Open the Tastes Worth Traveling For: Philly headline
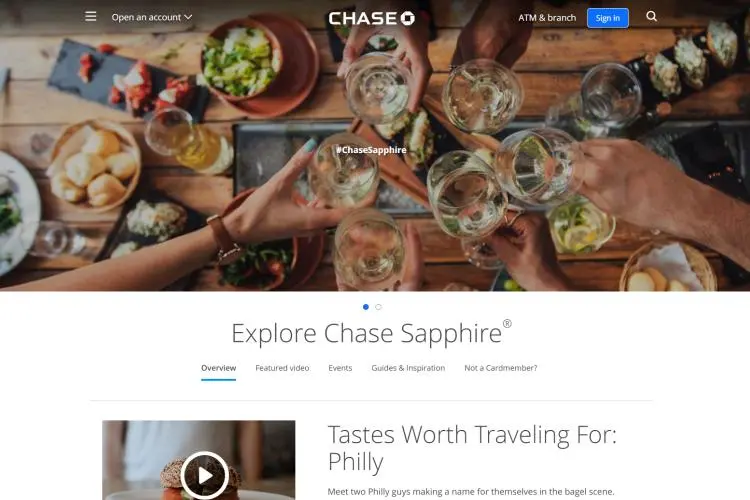 click(472, 448)
